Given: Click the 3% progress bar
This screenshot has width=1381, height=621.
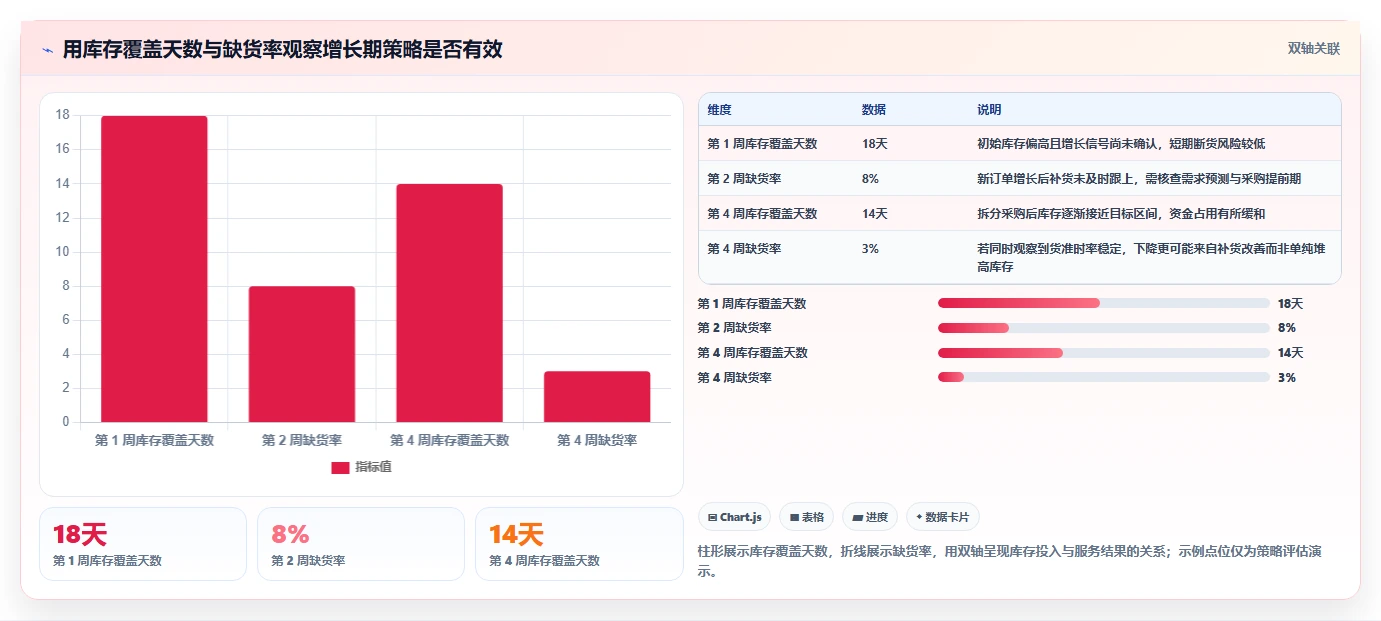Looking at the screenshot, I should pos(1104,377).
